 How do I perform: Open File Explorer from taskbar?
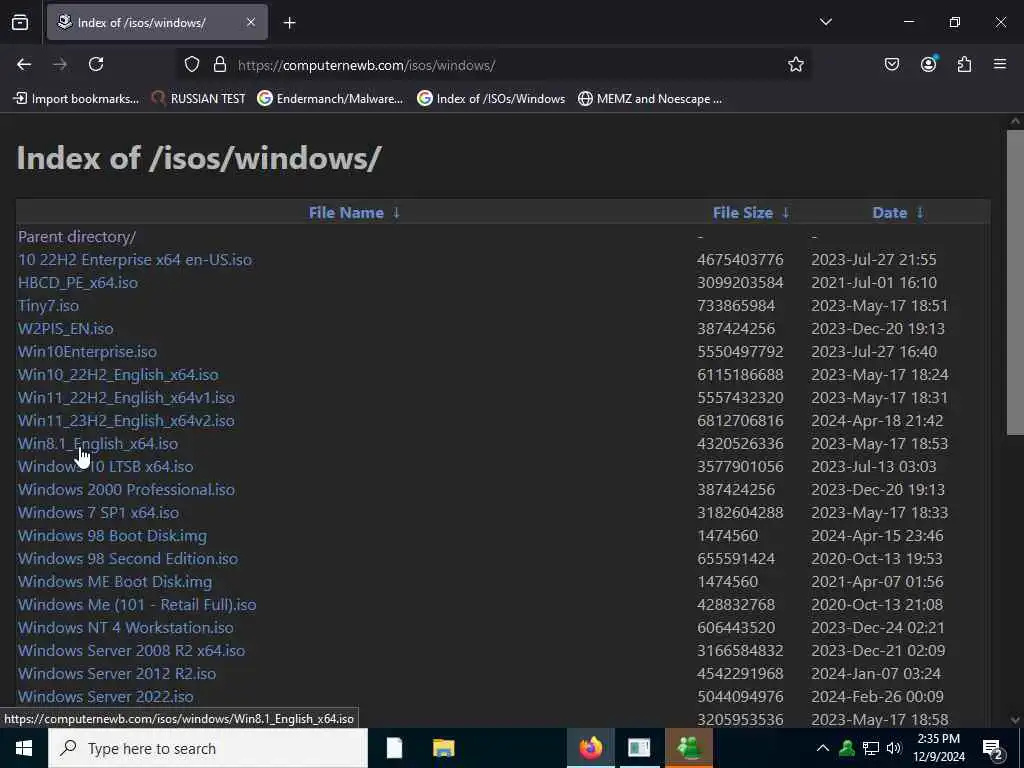[443, 748]
